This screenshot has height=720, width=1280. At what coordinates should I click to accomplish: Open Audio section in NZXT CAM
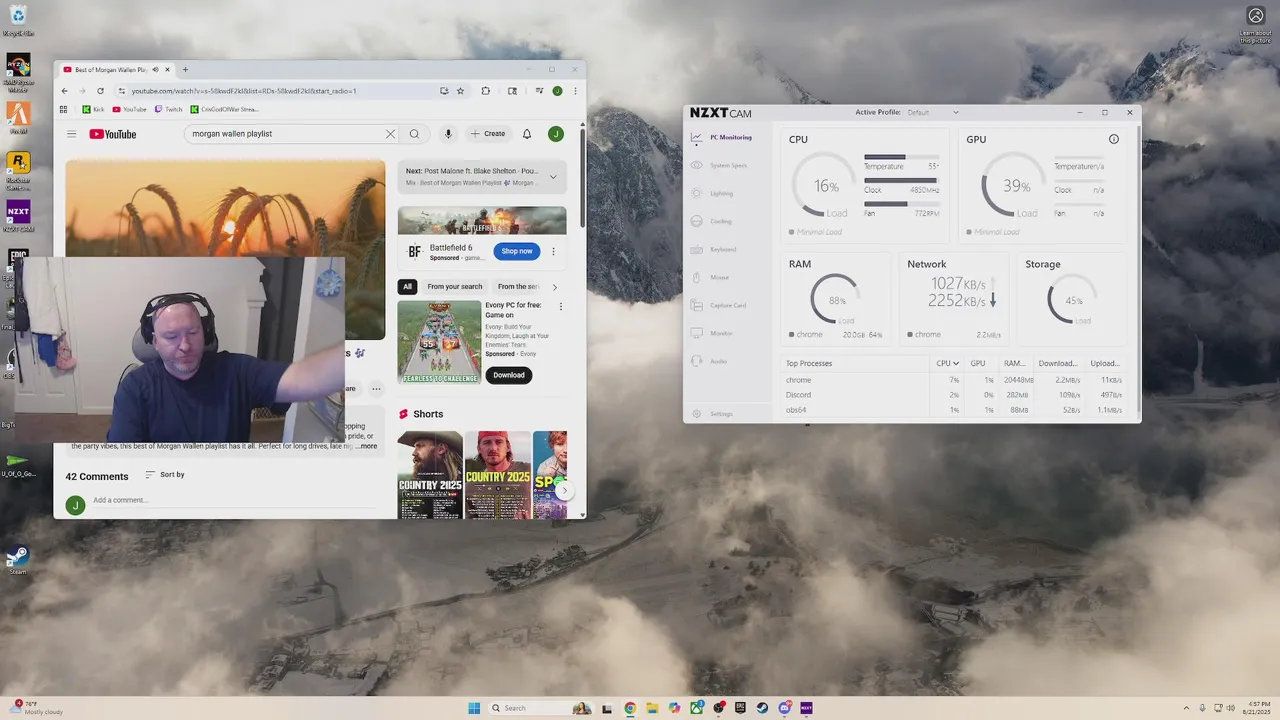[x=710, y=361]
